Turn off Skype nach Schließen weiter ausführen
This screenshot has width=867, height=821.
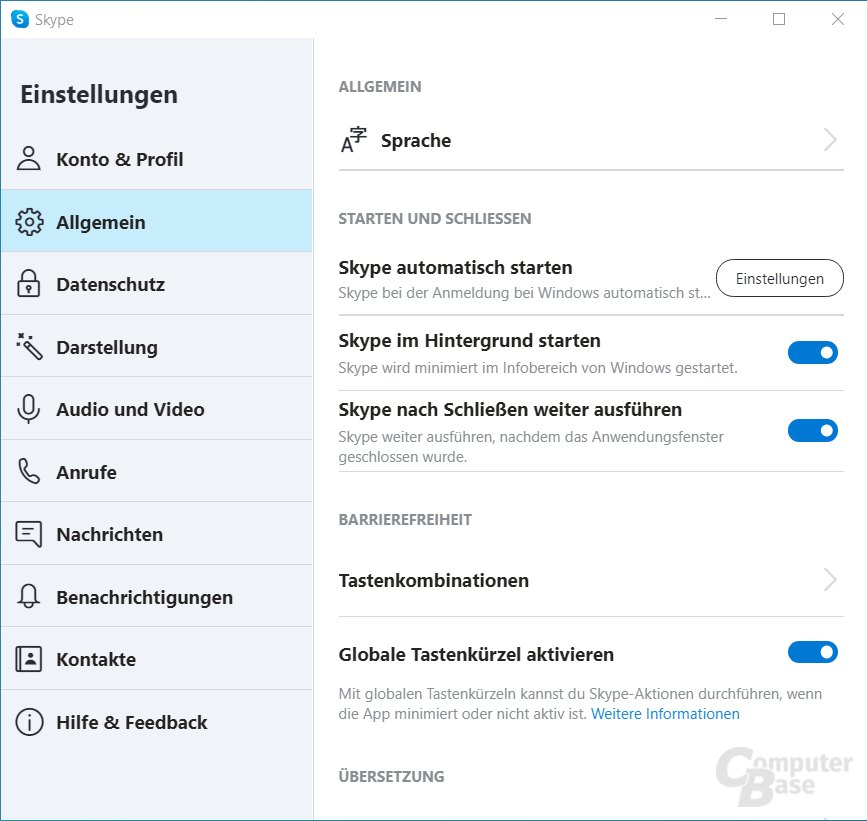pos(812,430)
